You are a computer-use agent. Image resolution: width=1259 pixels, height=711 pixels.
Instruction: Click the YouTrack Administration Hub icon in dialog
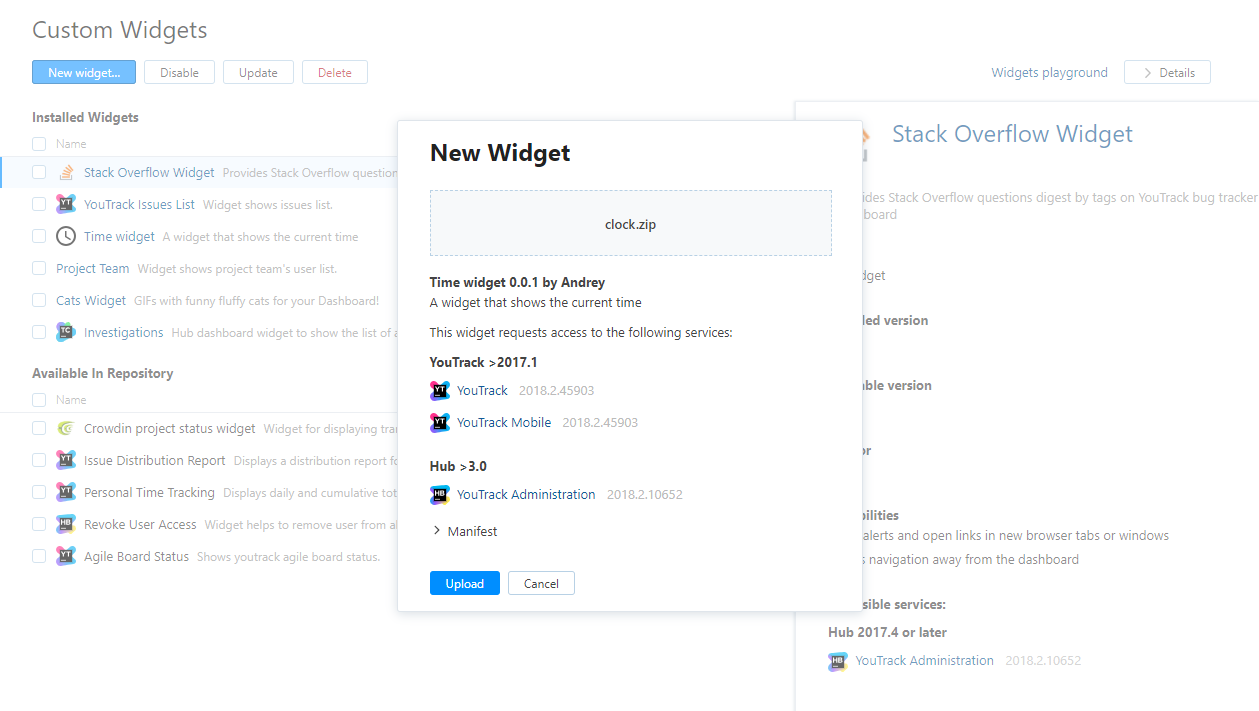(x=440, y=495)
